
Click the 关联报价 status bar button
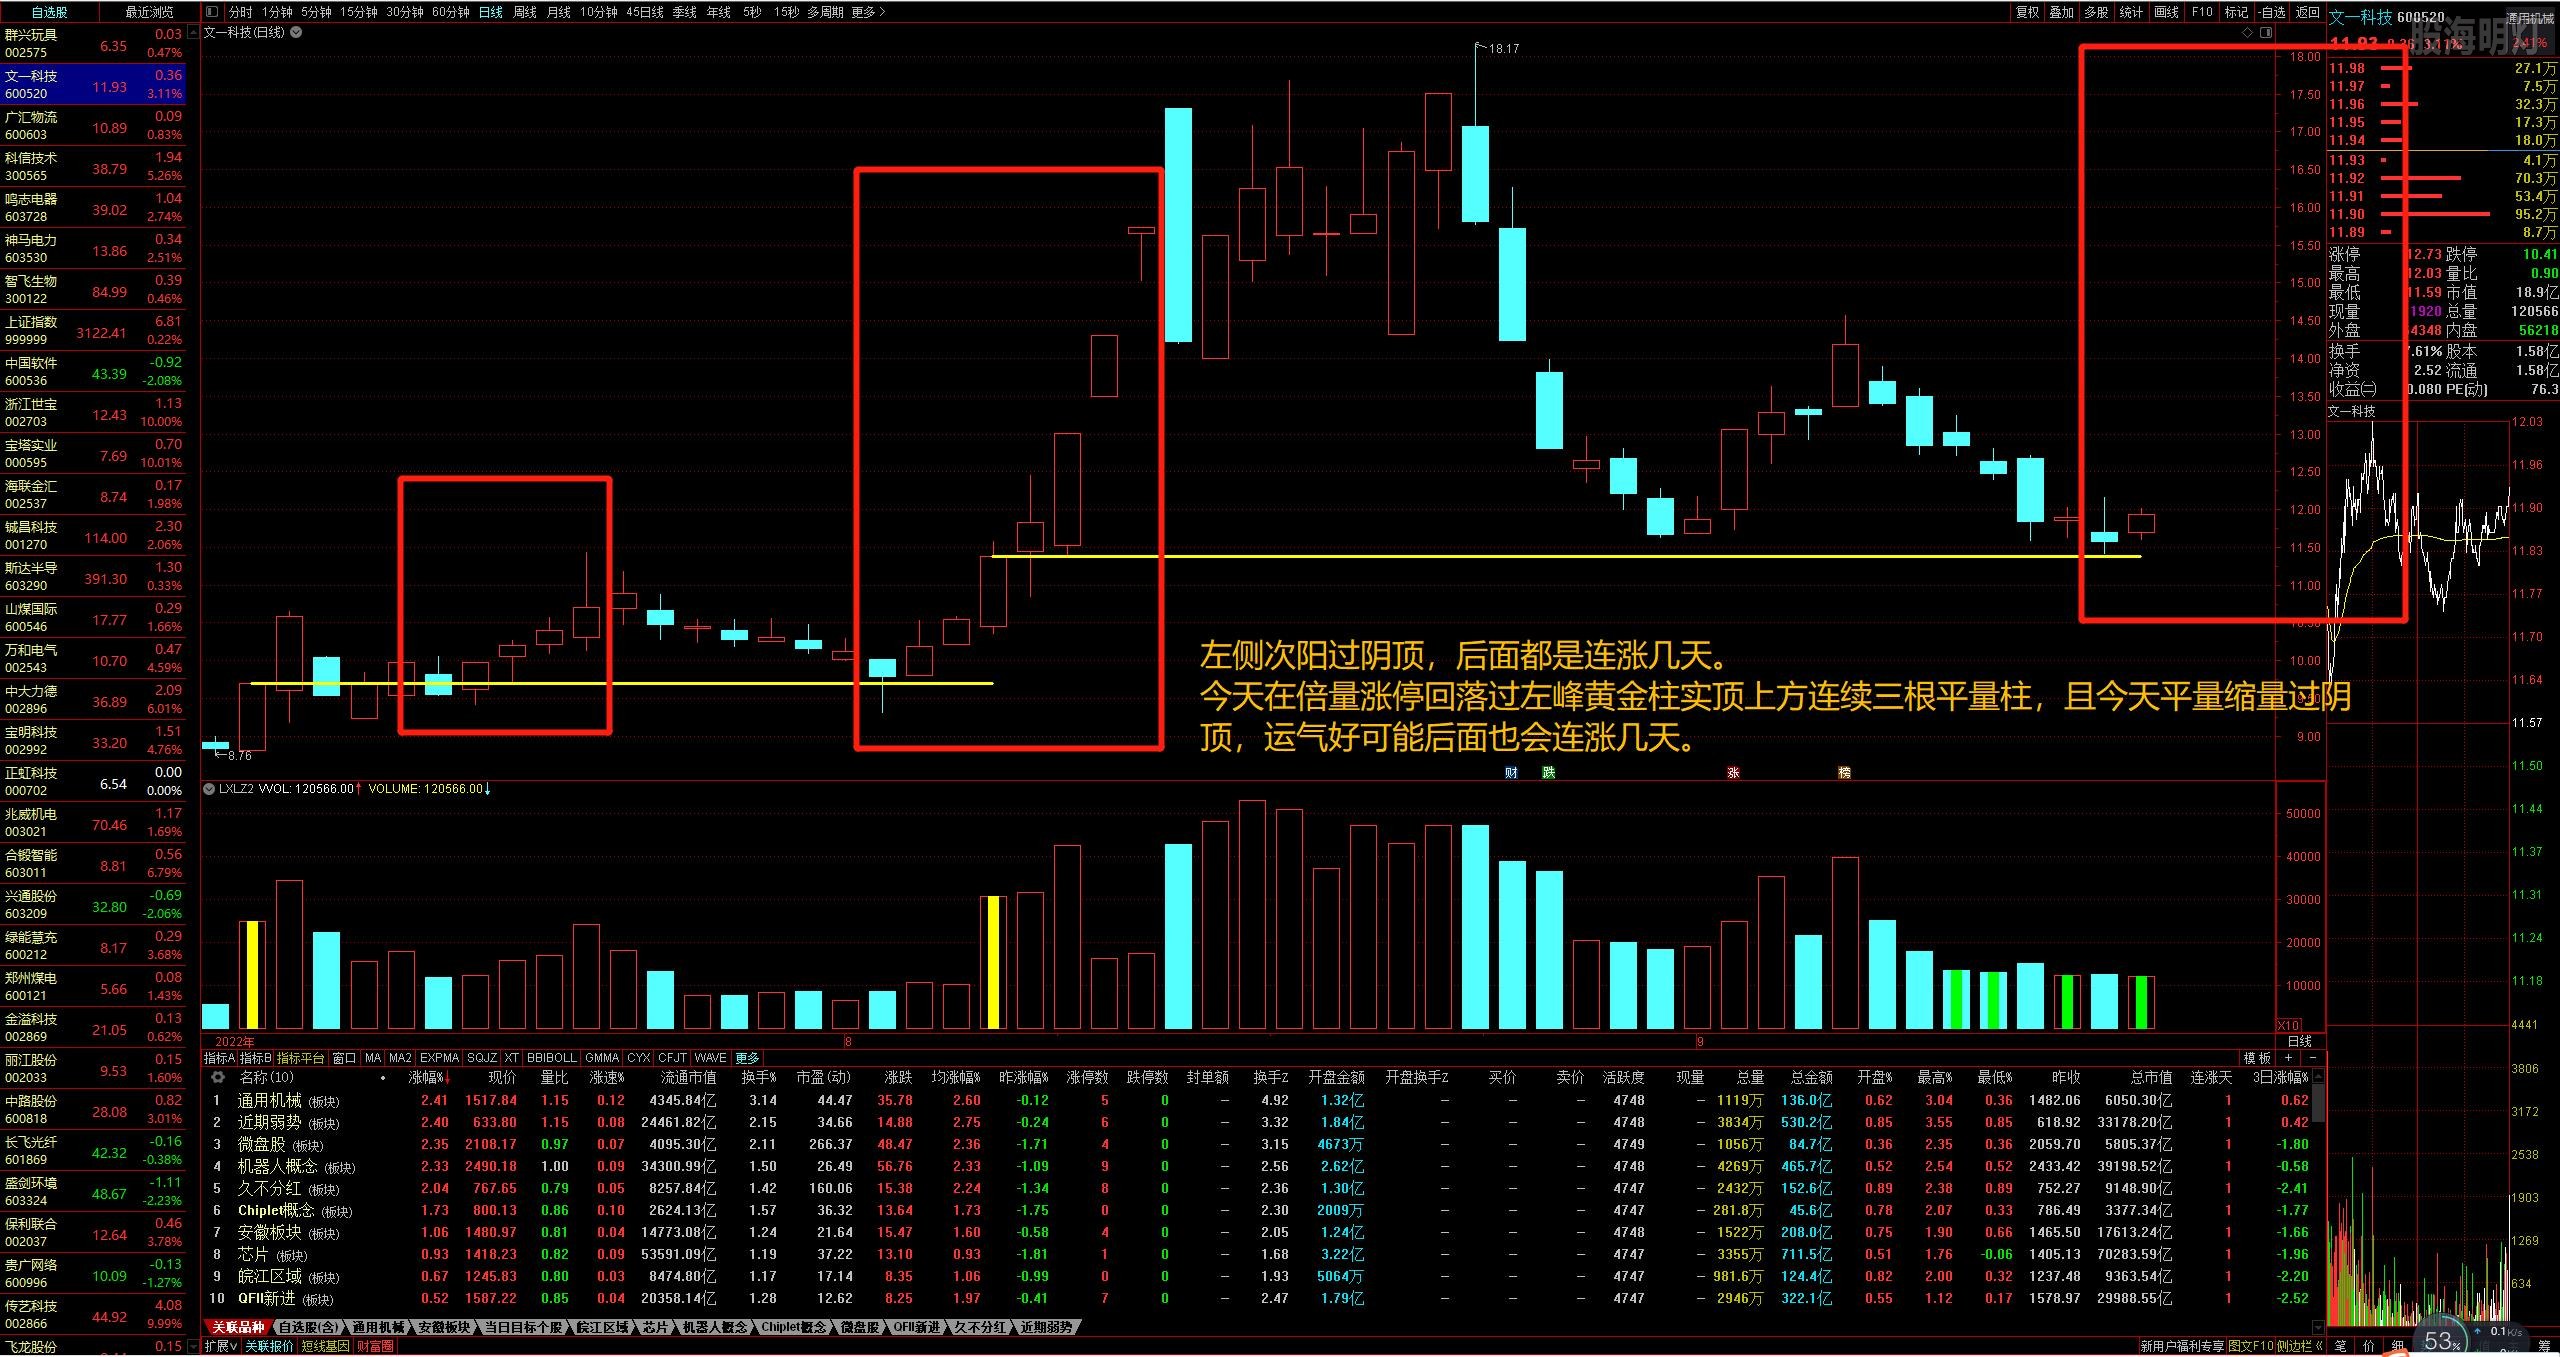coord(269,1346)
